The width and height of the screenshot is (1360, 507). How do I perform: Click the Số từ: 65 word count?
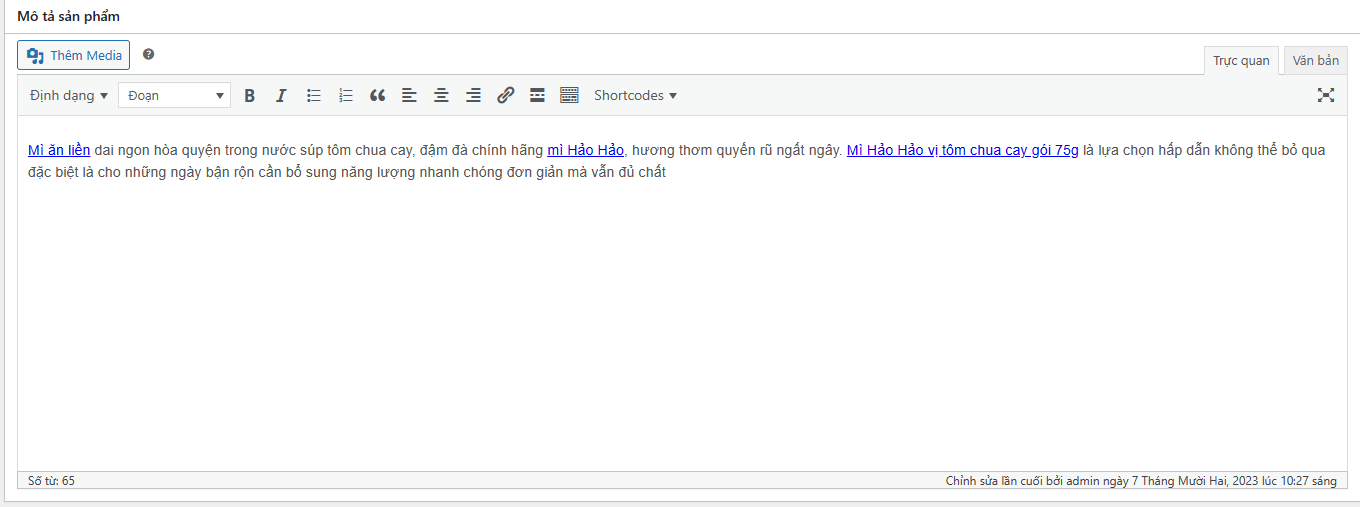[x=51, y=481]
